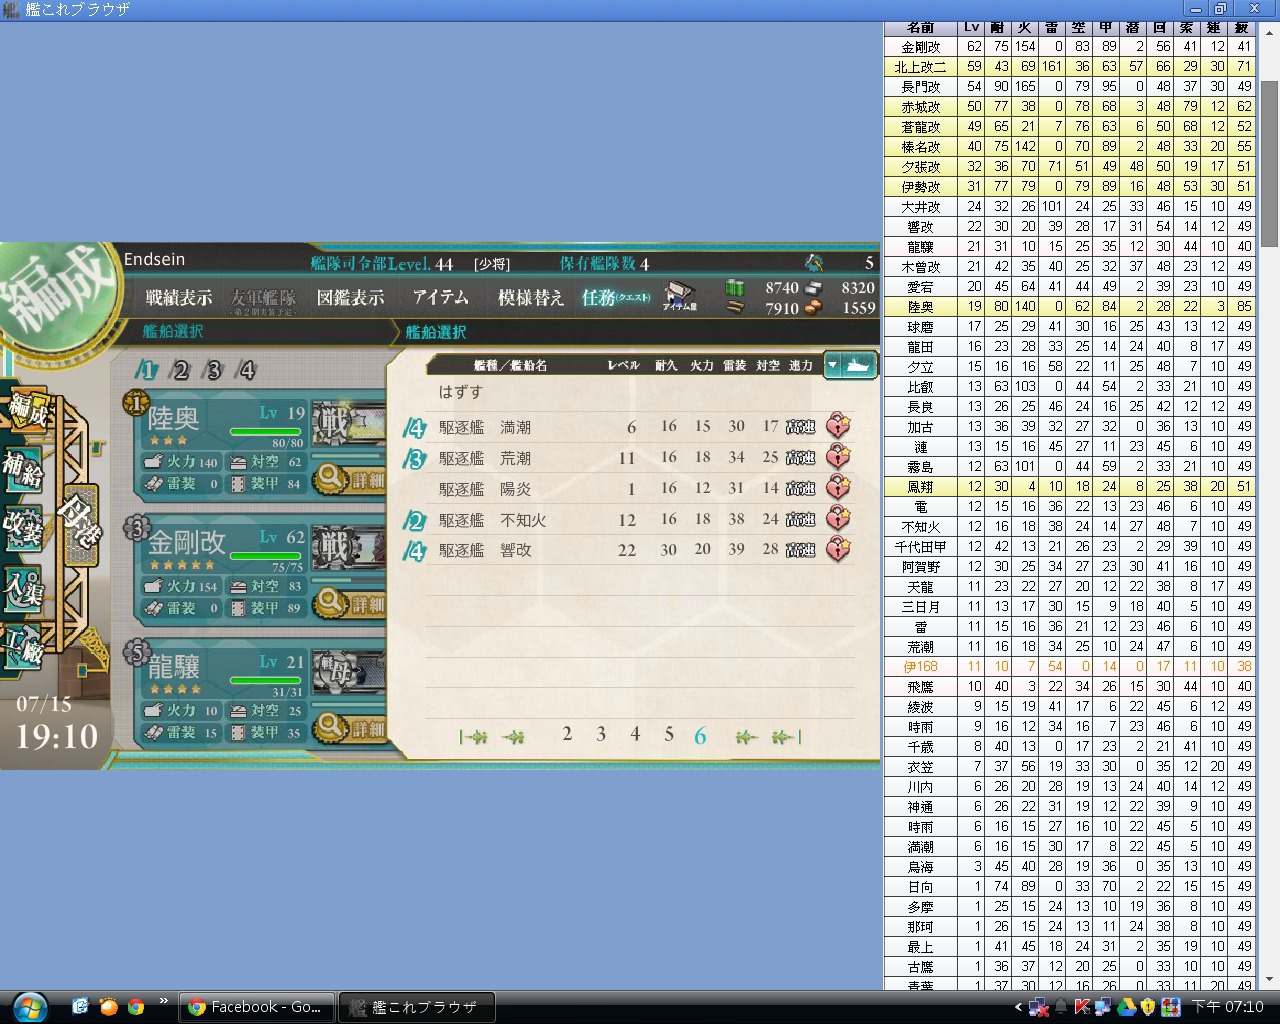1280x1024 pixels.
Task: Toggle lock heart for 響改
Action: 838,550
